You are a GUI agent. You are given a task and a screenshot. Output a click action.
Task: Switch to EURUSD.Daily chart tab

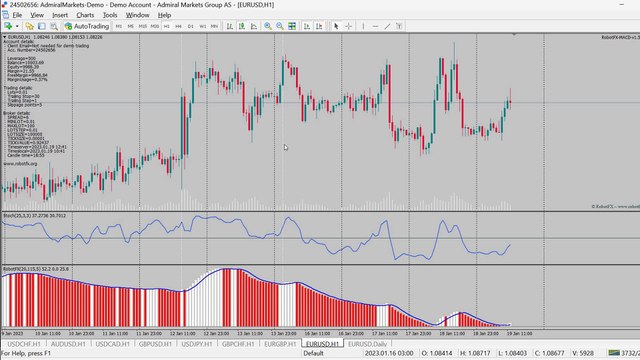click(367, 344)
